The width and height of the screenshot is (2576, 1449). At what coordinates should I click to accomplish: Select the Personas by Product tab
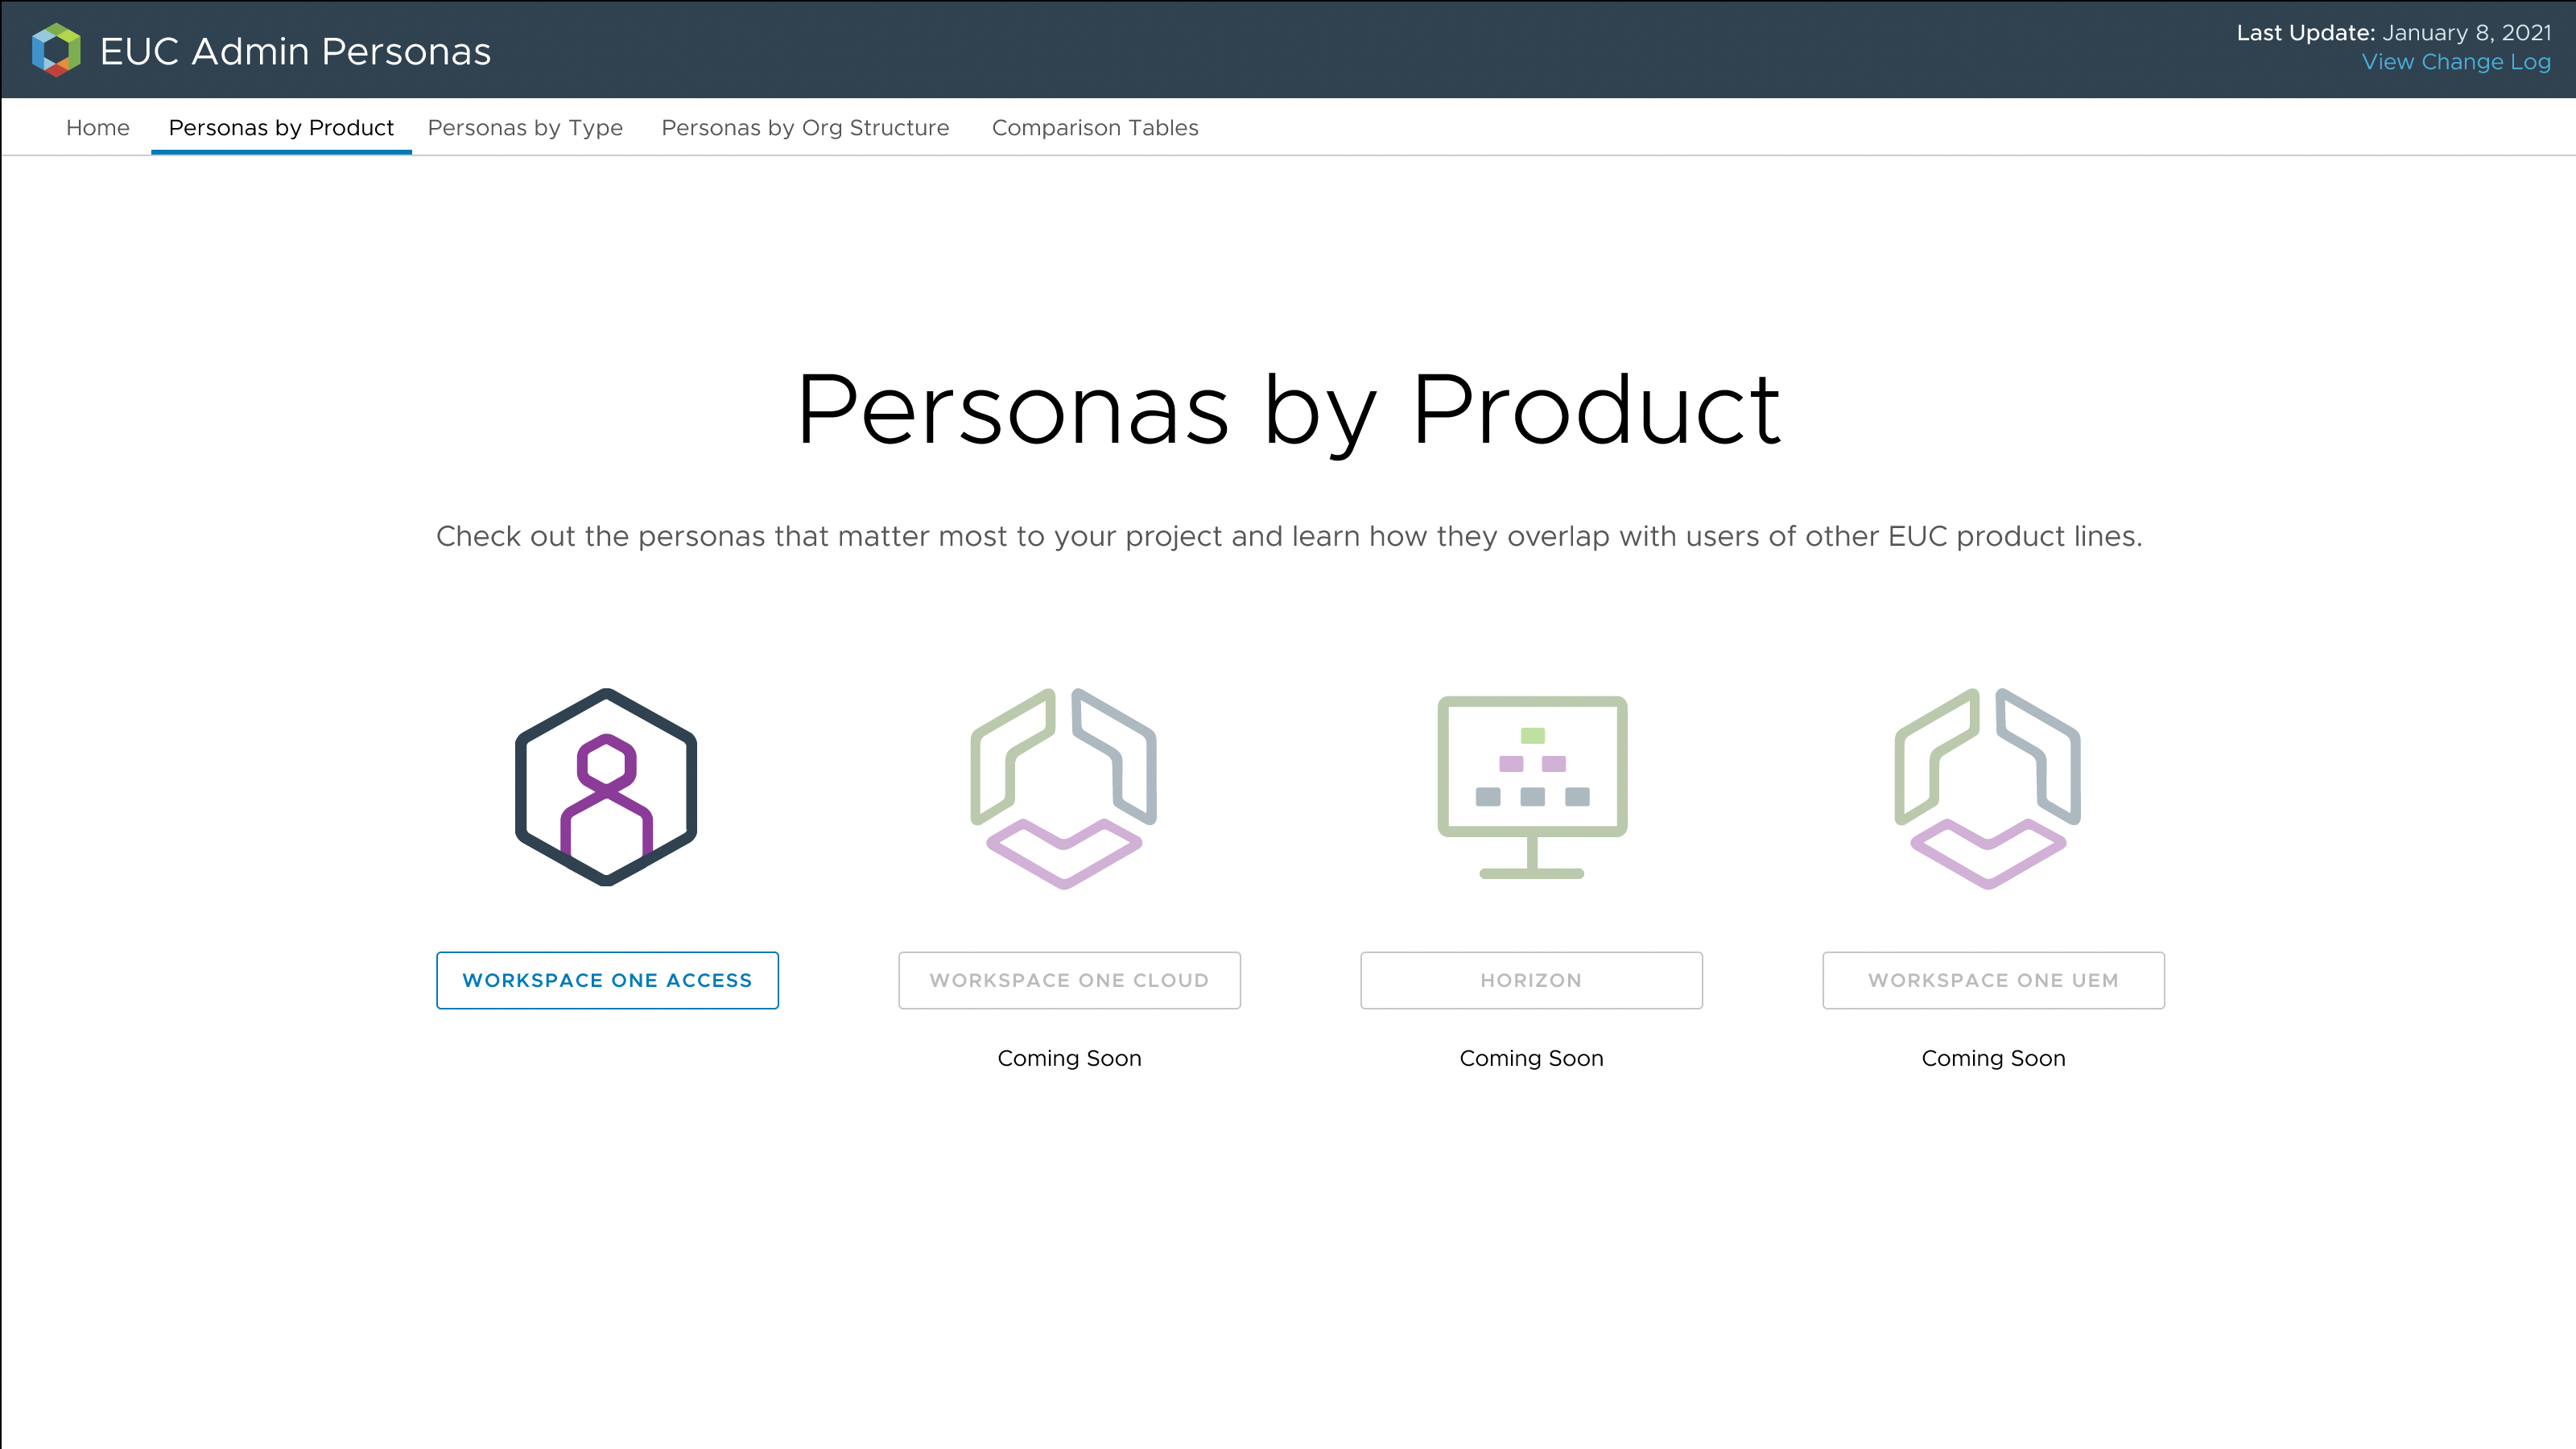[281, 128]
